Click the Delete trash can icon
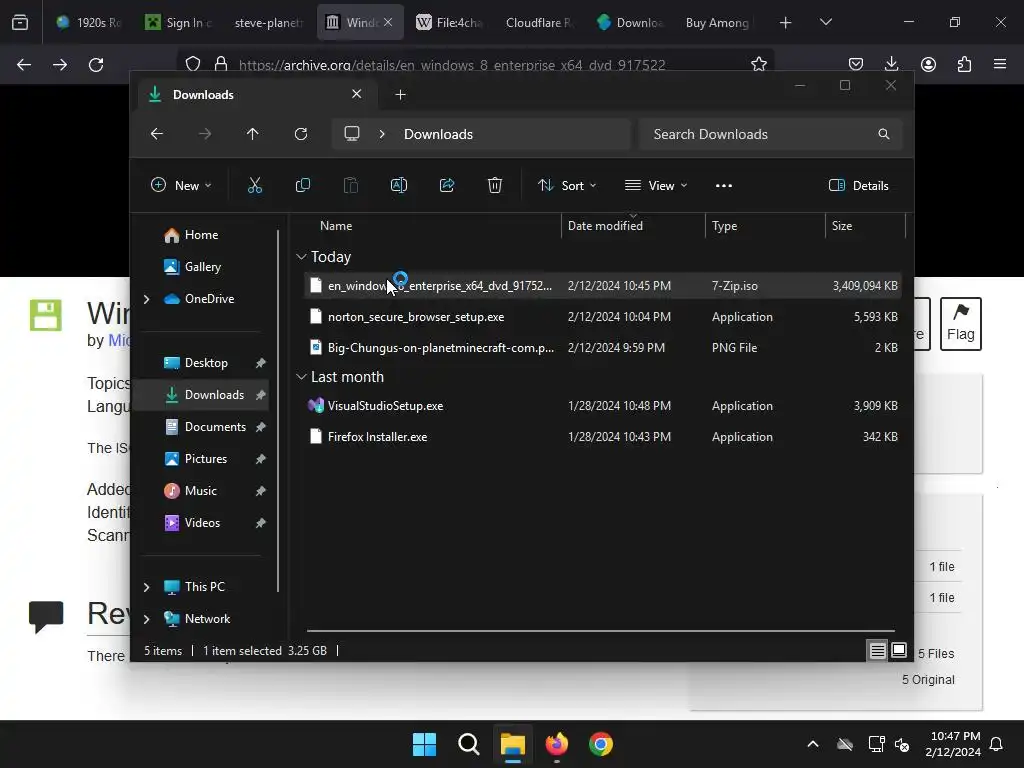This screenshot has width=1024, height=768. click(x=494, y=185)
